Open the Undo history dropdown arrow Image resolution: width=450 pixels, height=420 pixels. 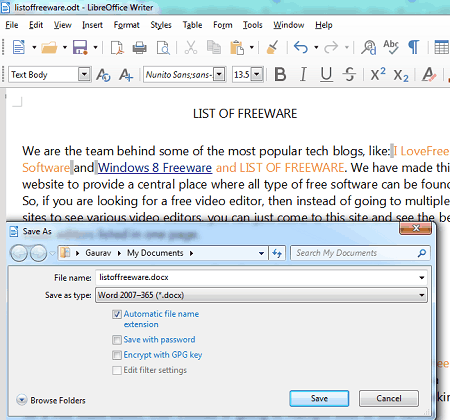tap(316, 47)
